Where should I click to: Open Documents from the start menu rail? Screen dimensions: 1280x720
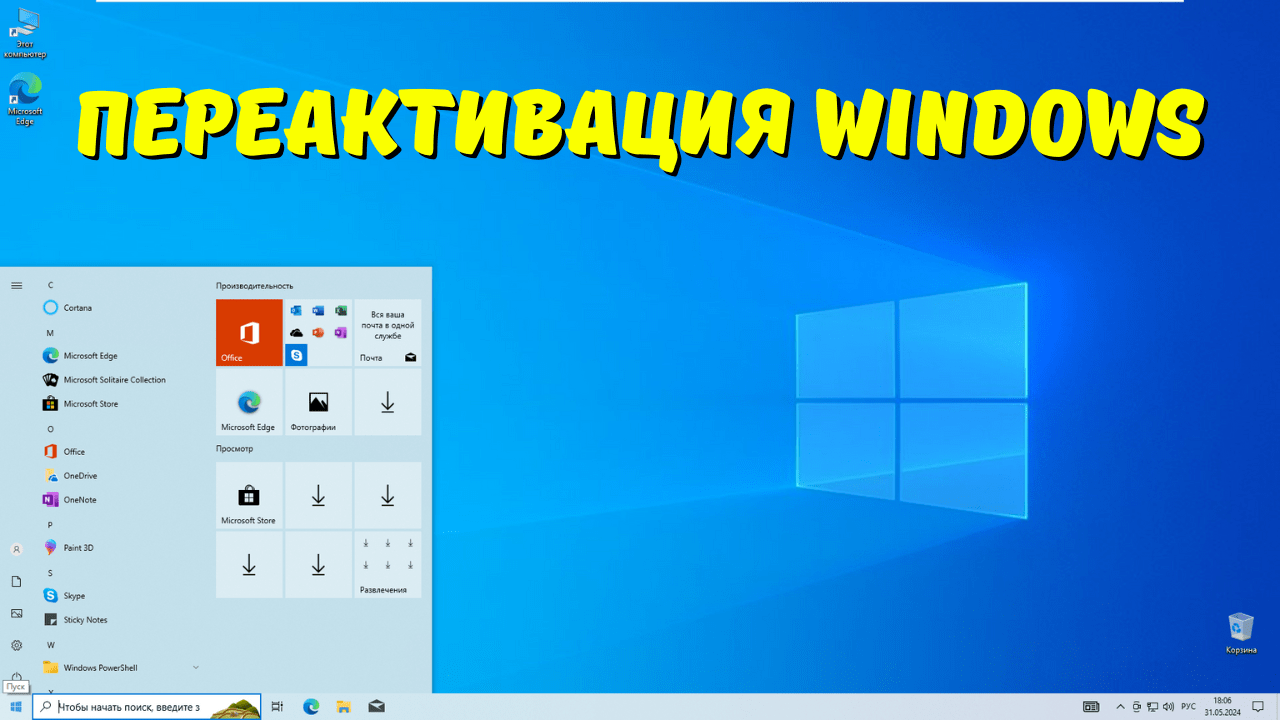pos(16,581)
